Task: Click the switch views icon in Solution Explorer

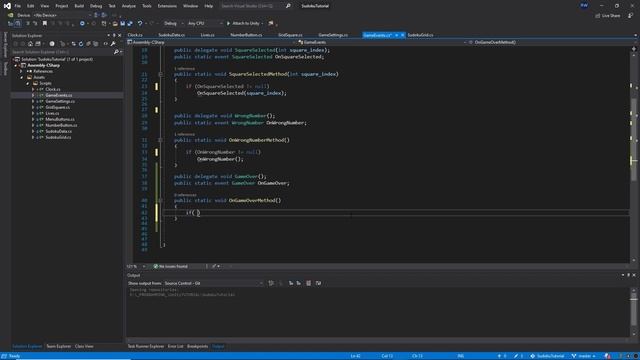Action: coord(38,44)
